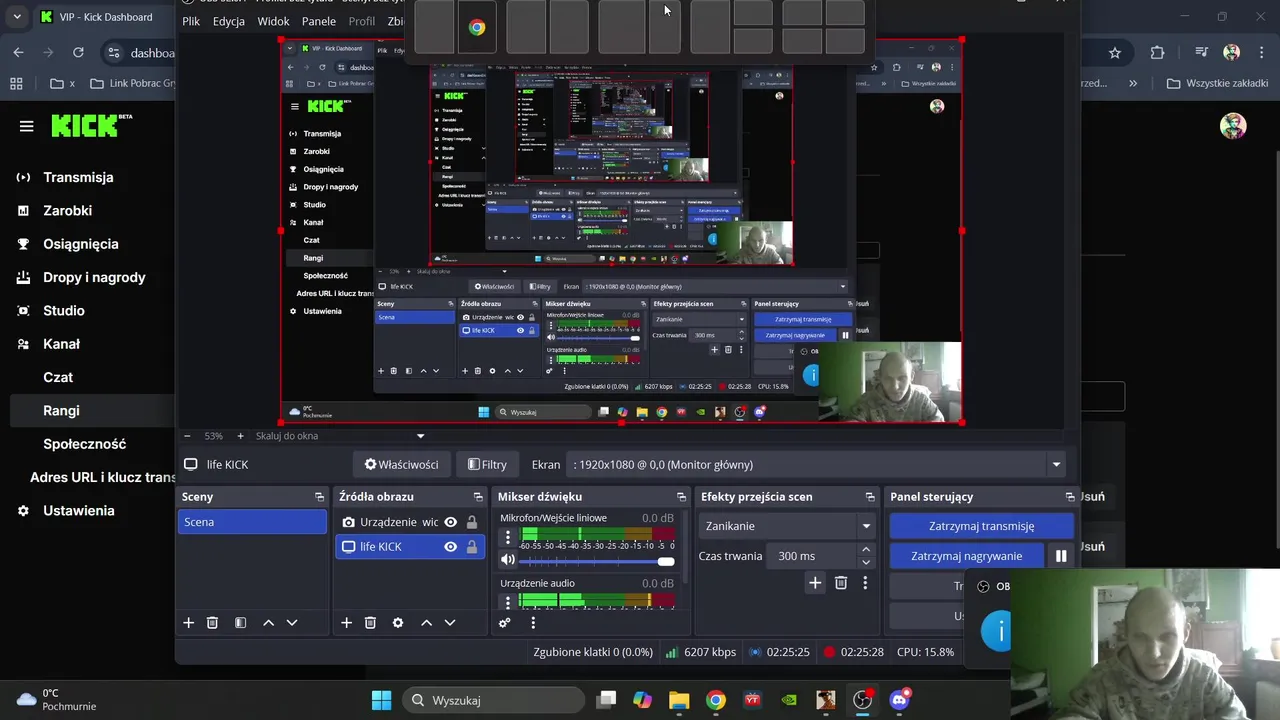The image size is (1280, 720).
Task: Open Studio in Kick sidebar
Action: click(63, 311)
